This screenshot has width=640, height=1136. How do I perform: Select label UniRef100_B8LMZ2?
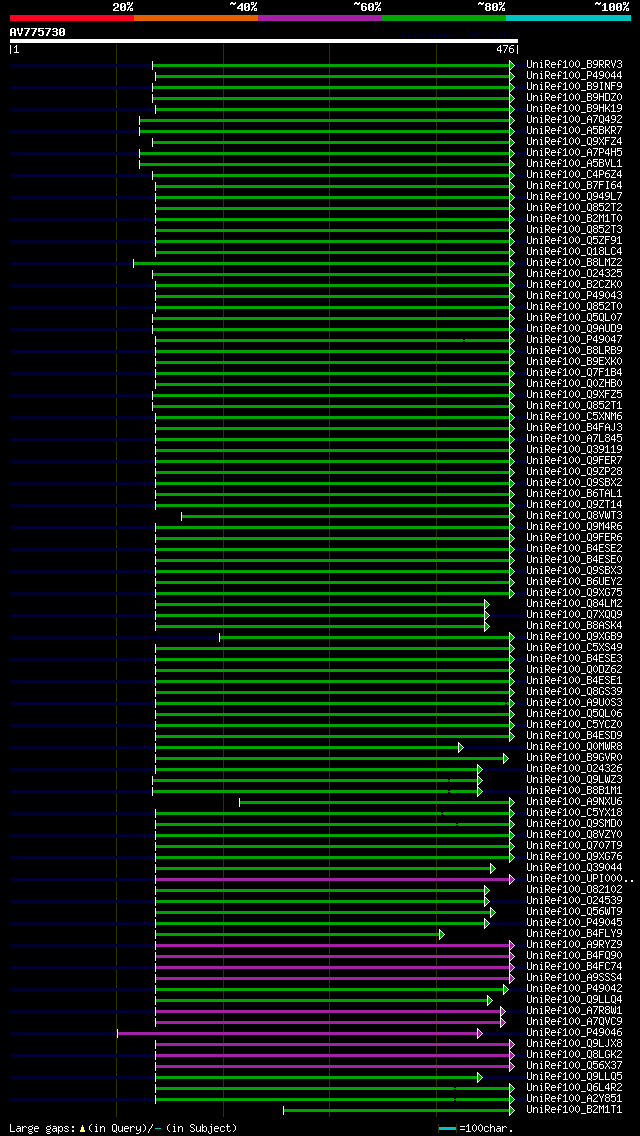click(574, 262)
